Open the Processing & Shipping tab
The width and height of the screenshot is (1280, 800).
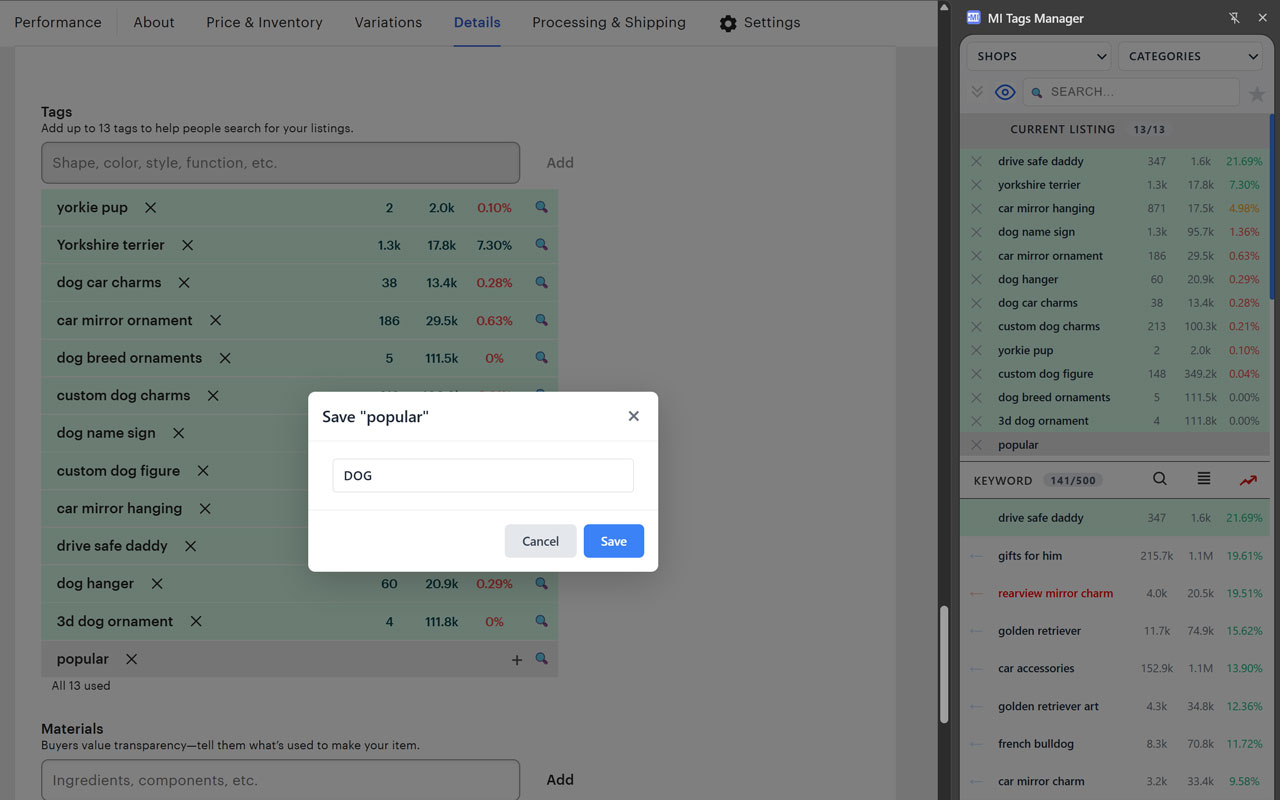(608, 22)
